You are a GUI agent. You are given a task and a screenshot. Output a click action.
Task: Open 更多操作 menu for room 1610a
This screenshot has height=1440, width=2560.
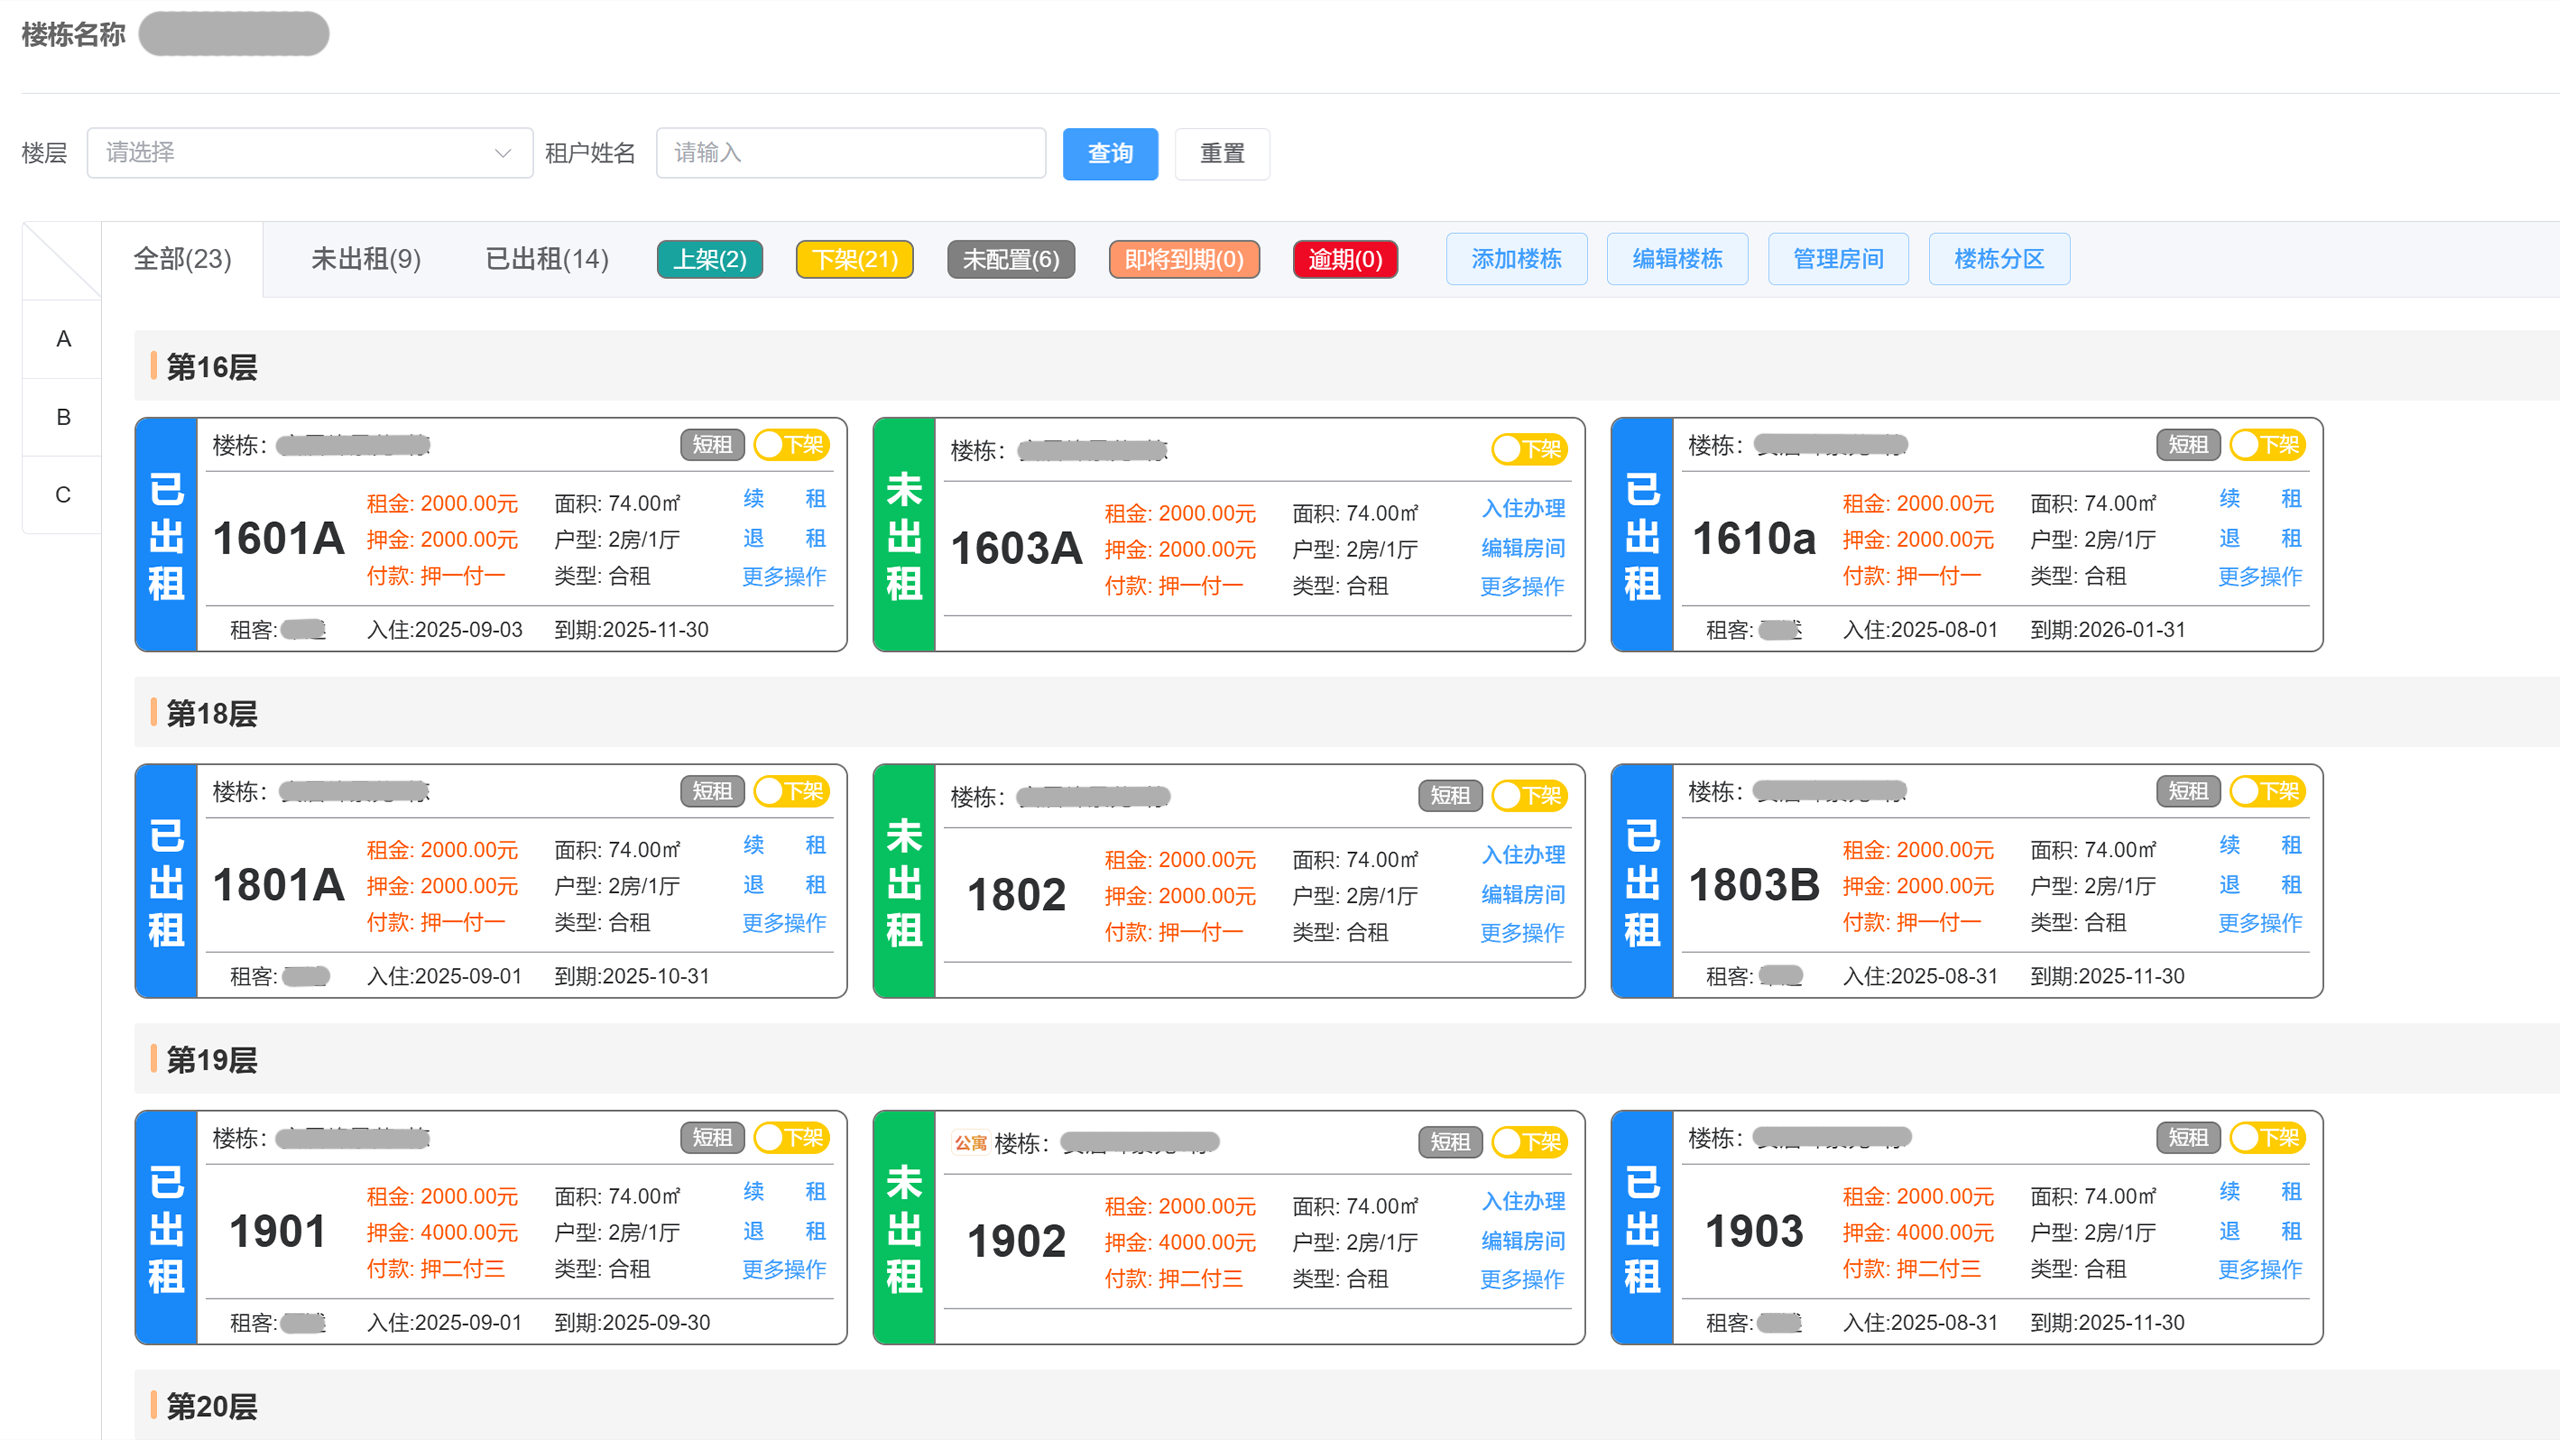tap(2260, 576)
